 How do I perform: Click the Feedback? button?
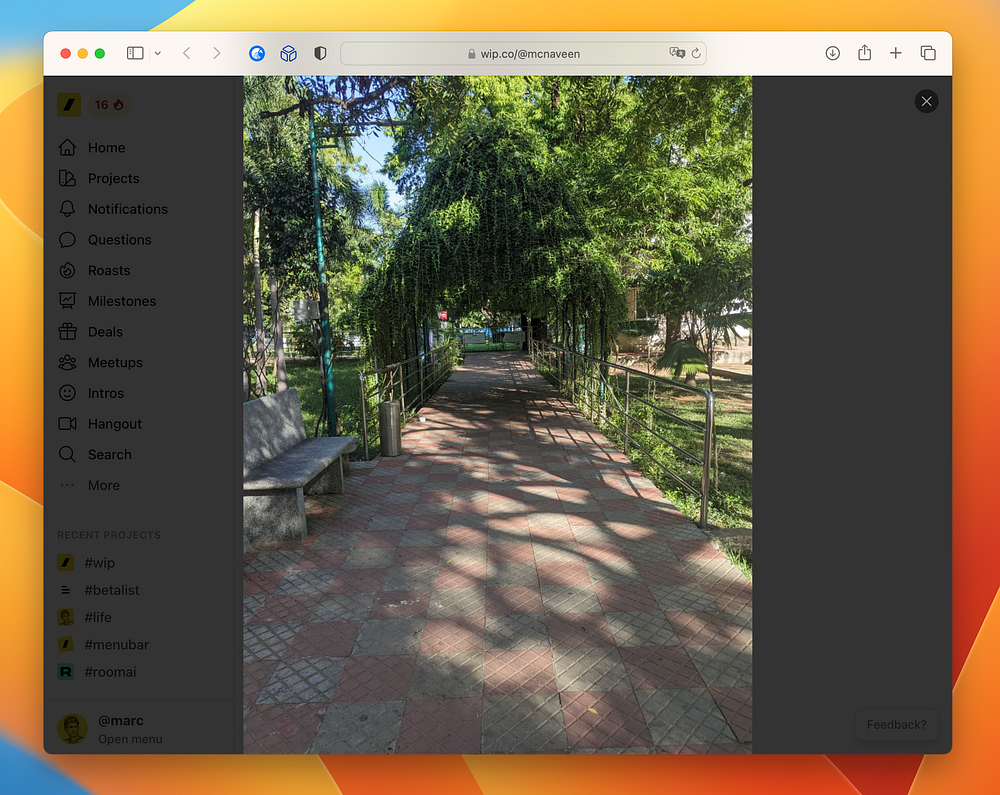tap(896, 724)
